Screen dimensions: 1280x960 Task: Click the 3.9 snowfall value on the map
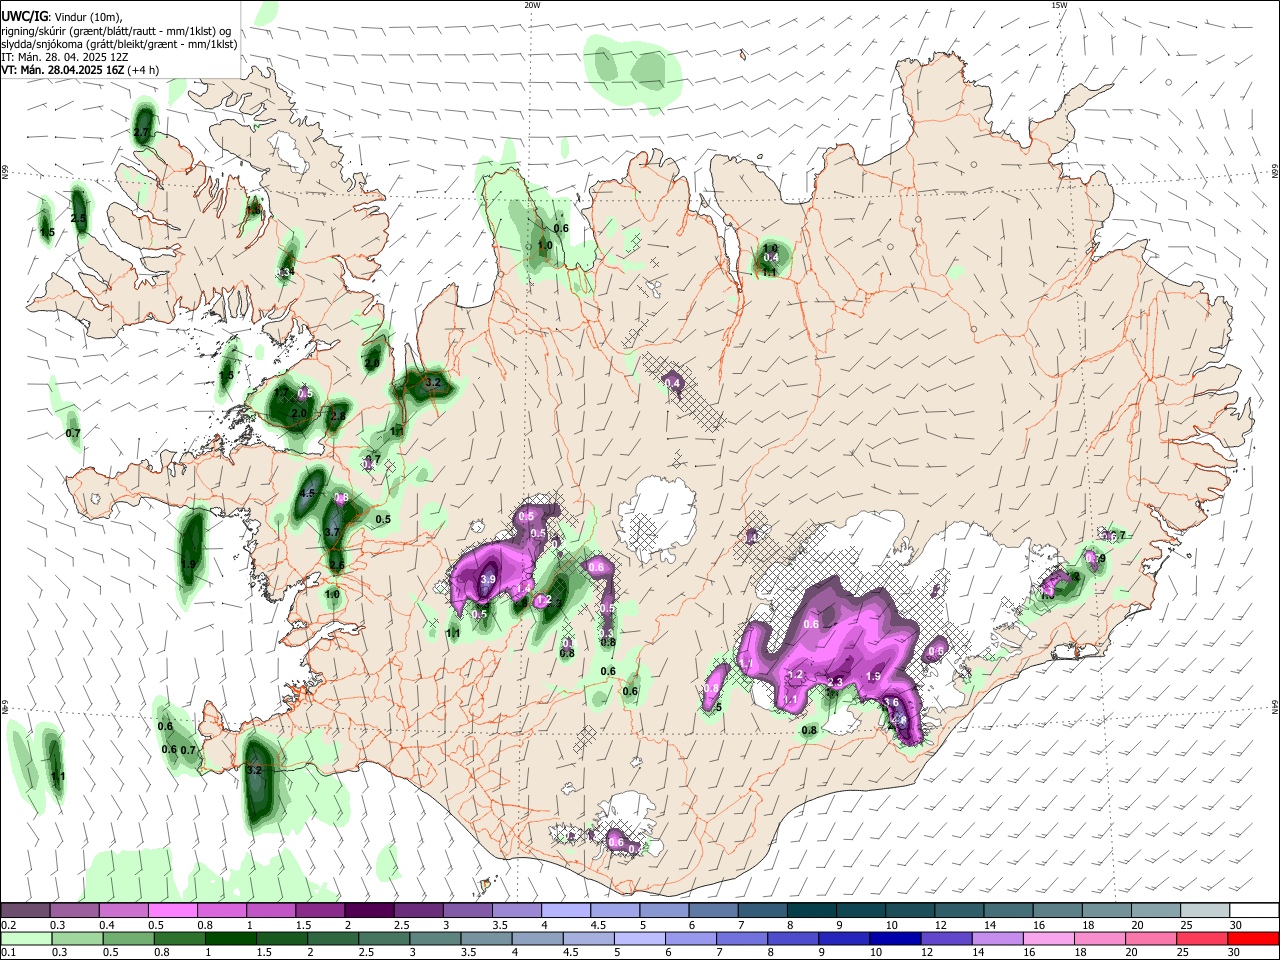[488, 579]
